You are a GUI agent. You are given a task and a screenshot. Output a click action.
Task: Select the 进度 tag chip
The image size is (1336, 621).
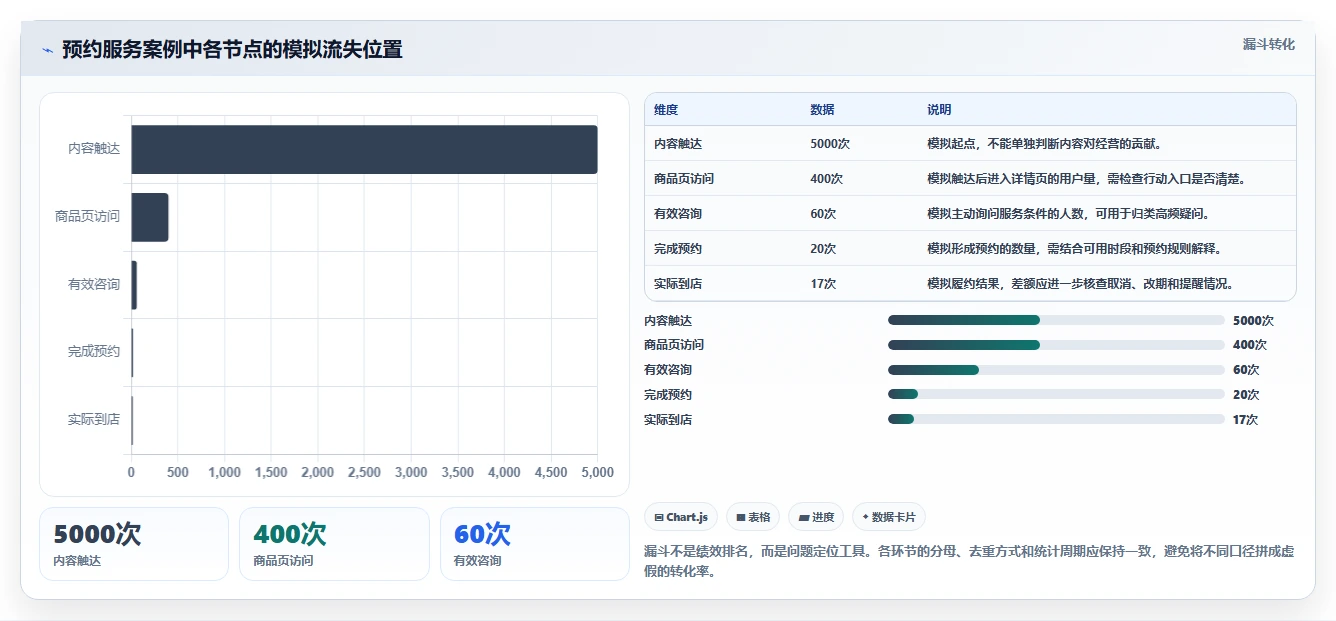coord(815,517)
